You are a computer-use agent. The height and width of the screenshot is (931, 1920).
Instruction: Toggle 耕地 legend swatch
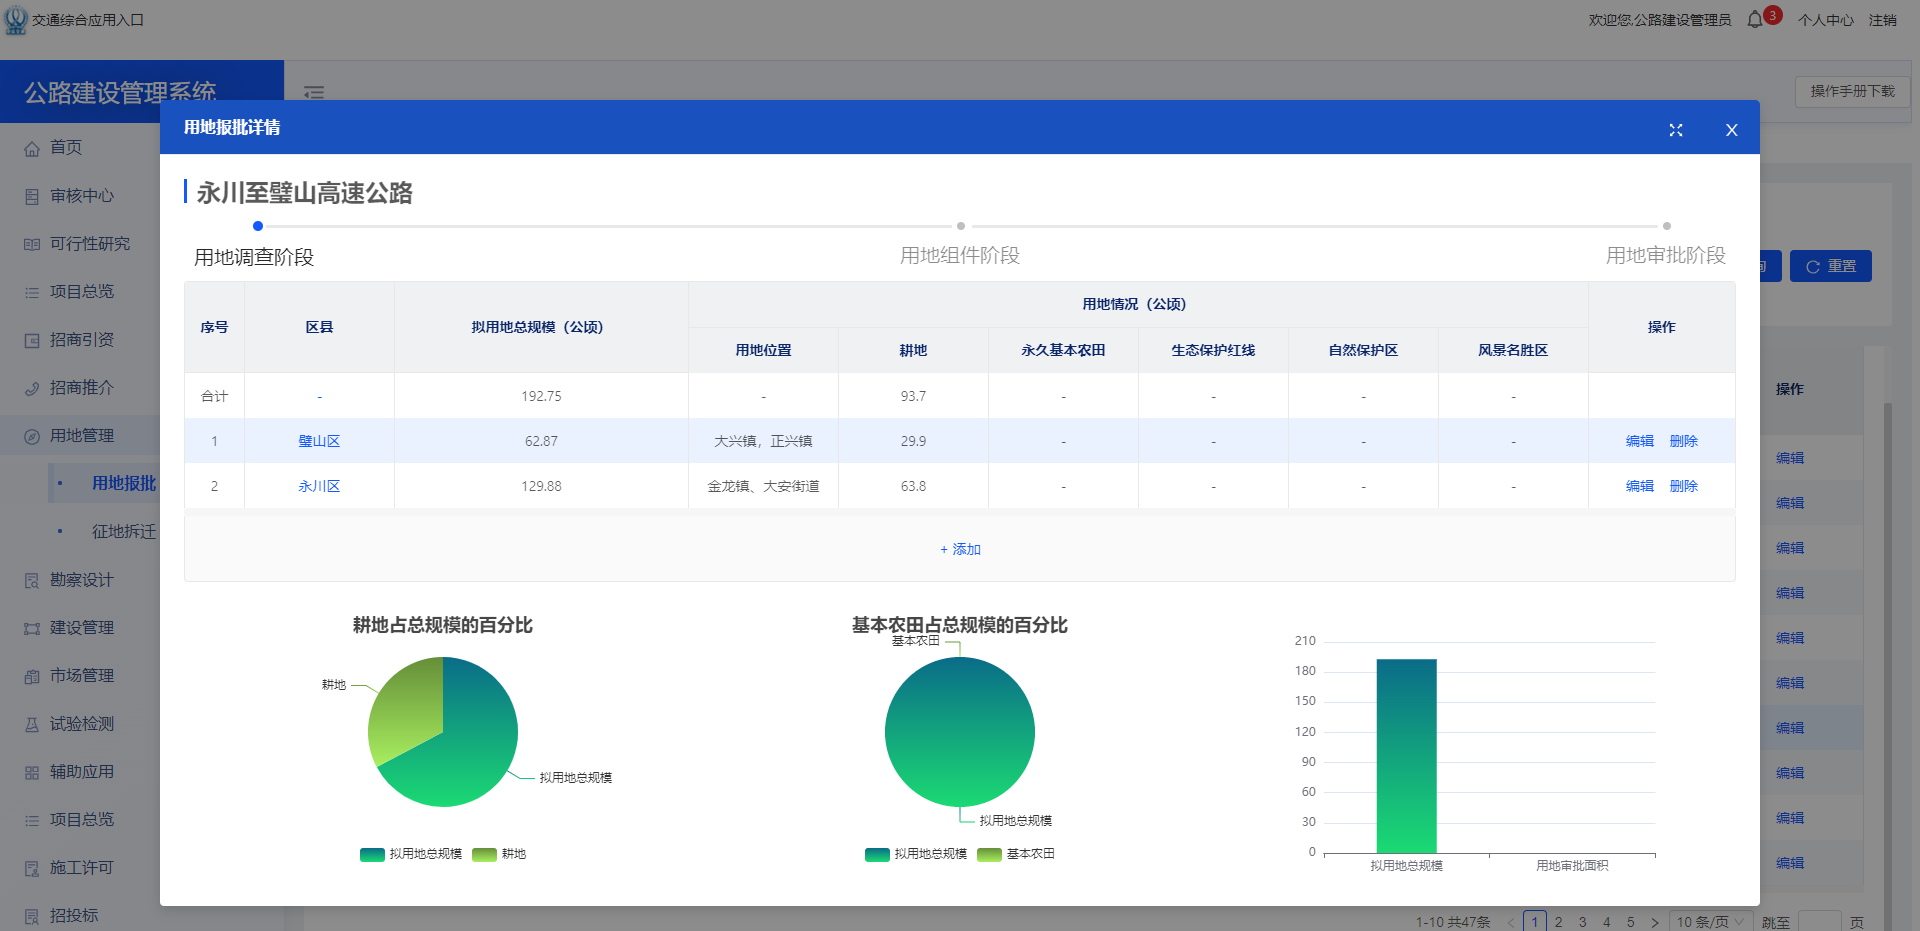(x=485, y=854)
